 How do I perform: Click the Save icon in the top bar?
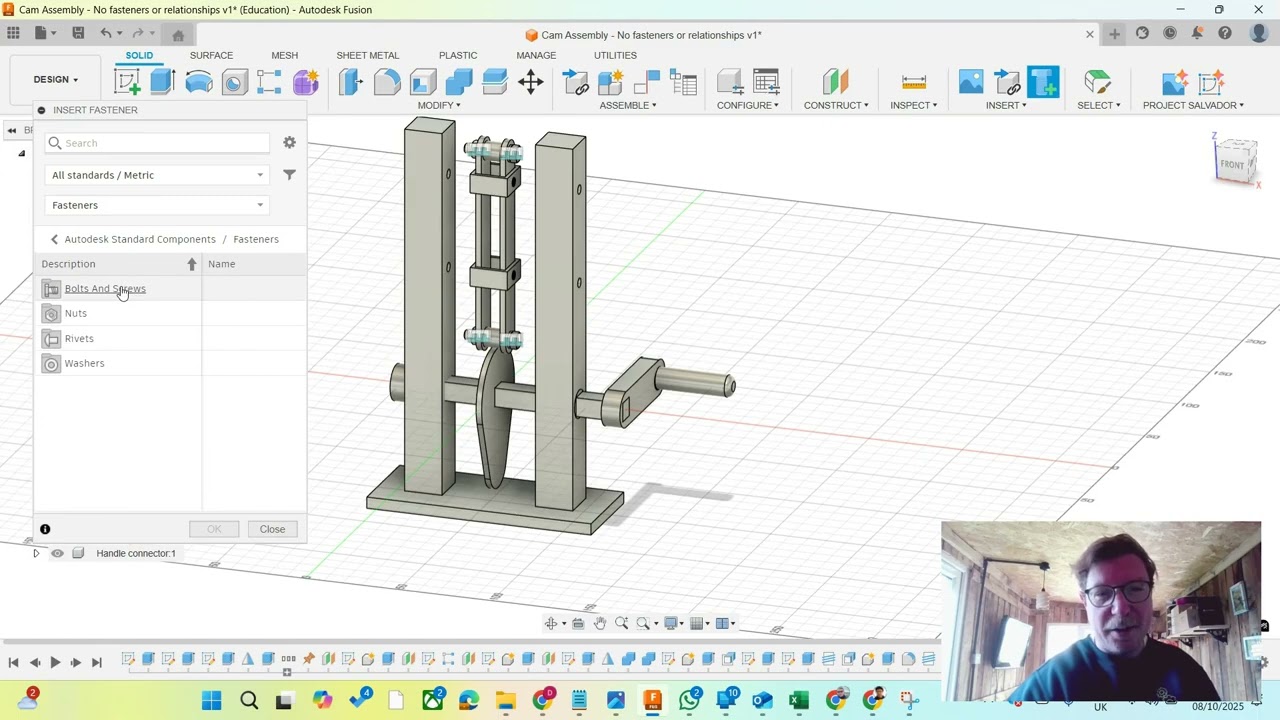78,33
